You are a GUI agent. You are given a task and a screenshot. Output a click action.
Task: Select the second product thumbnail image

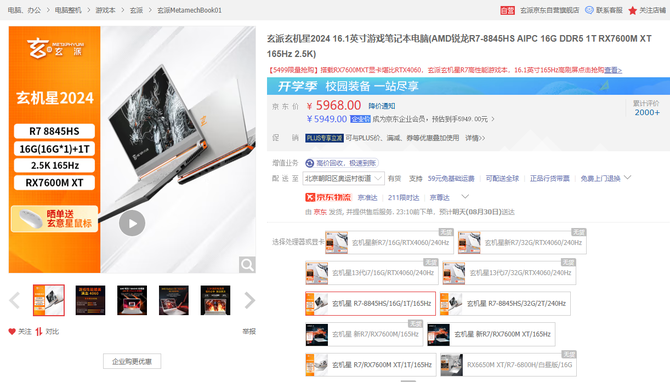(90, 300)
